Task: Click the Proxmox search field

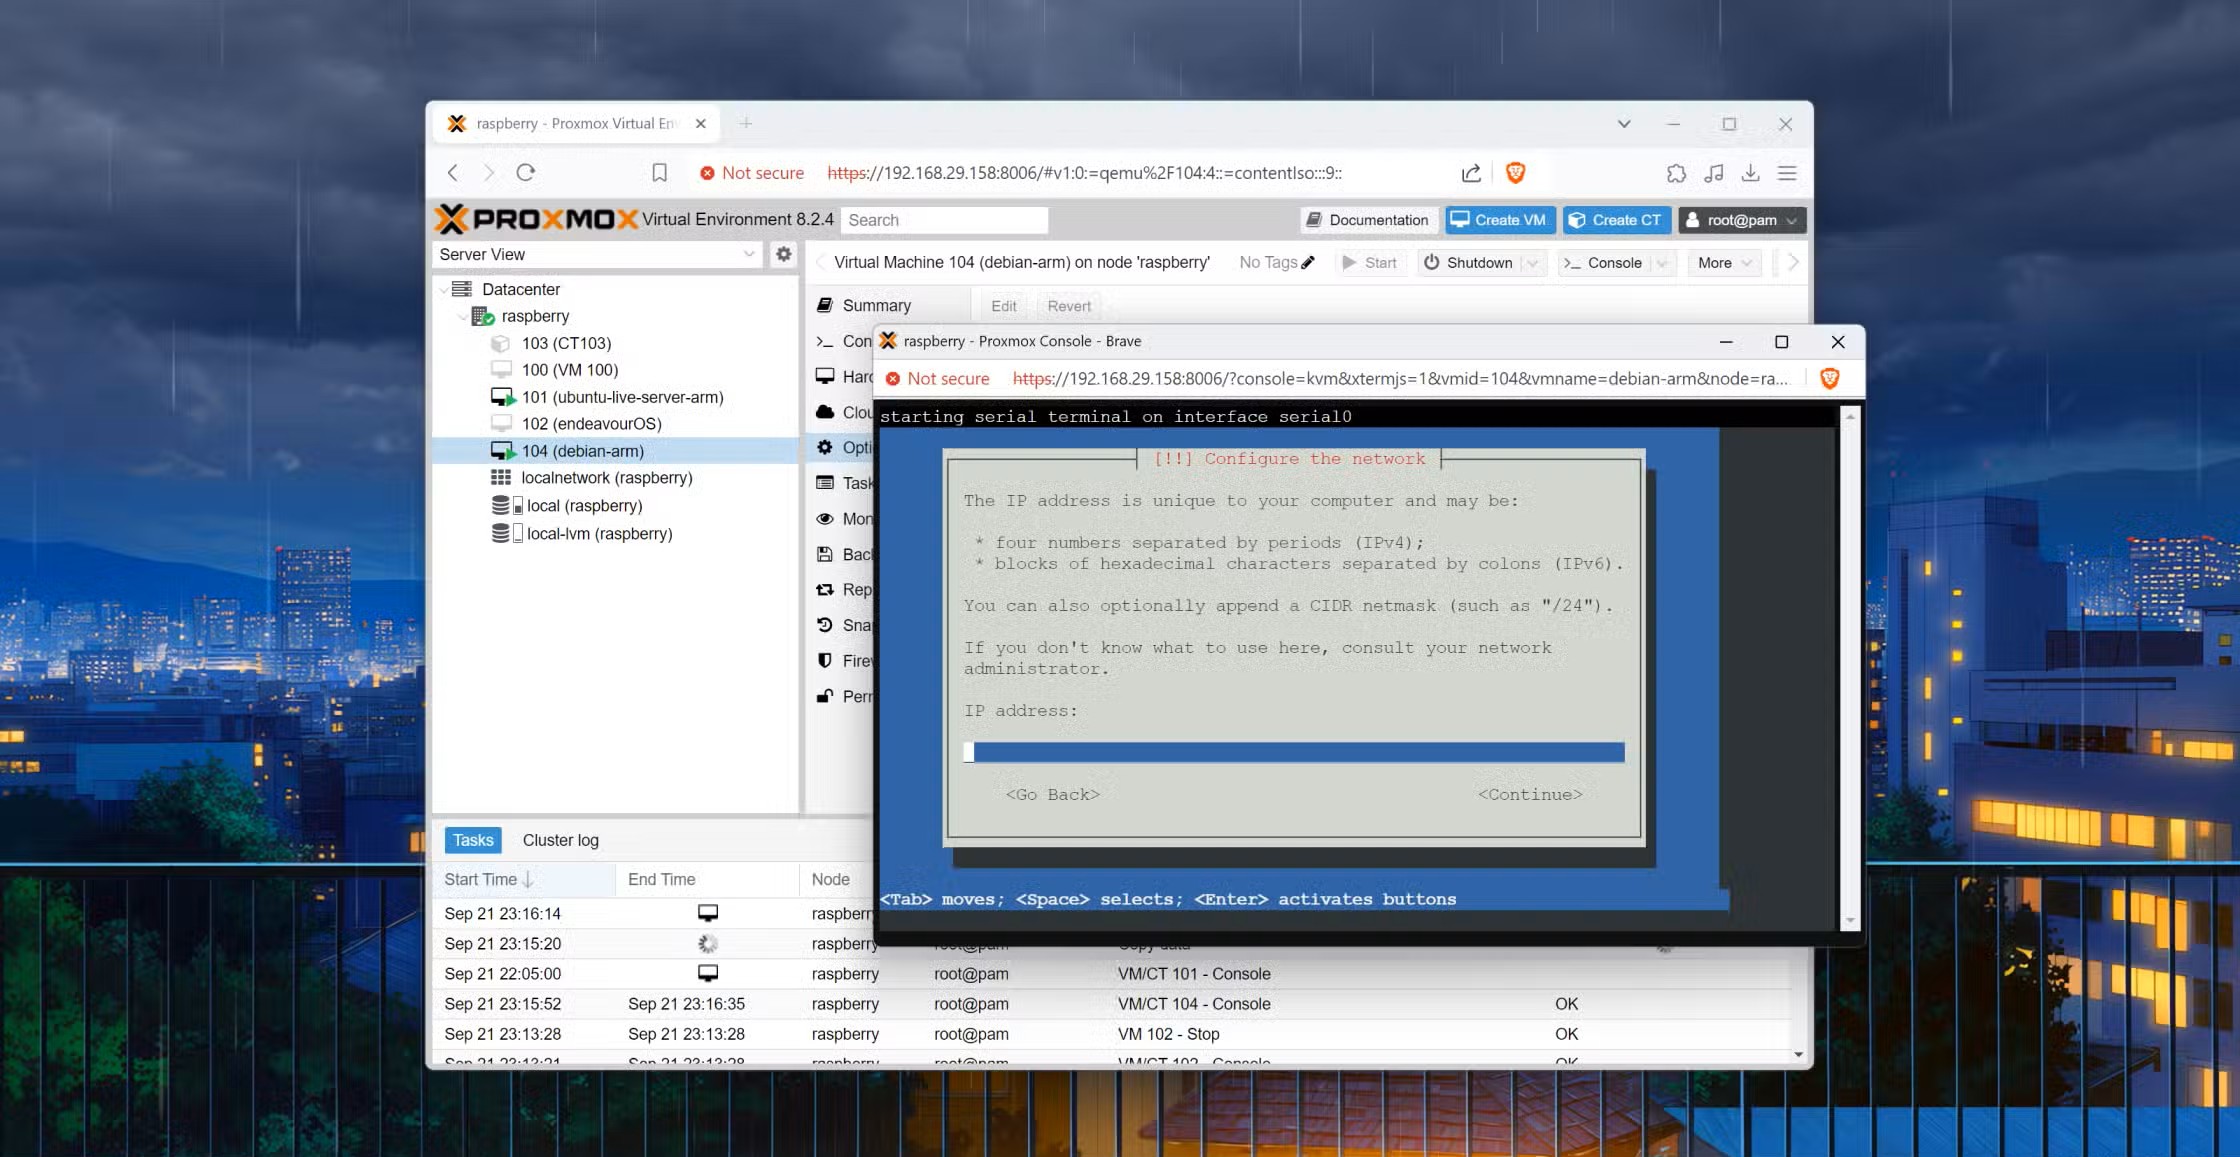Action: pyautogui.click(x=944, y=220)
